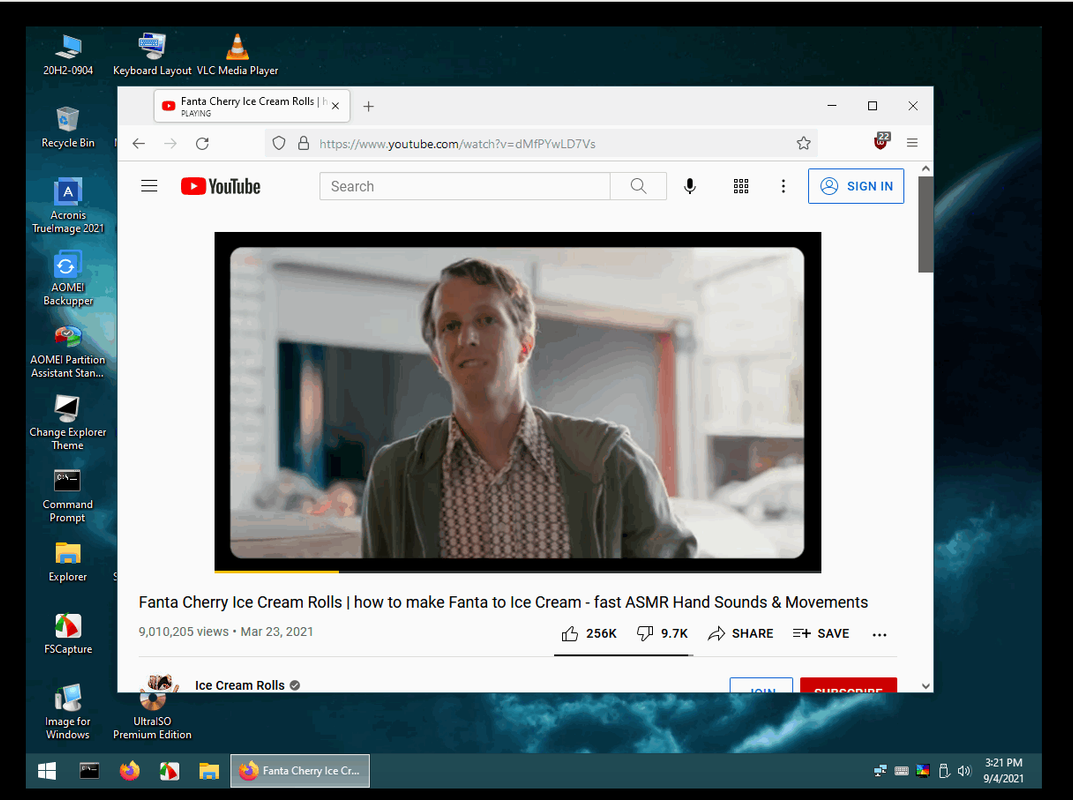
Task: Bookmark this page with star icon
Action: (803, 143)
